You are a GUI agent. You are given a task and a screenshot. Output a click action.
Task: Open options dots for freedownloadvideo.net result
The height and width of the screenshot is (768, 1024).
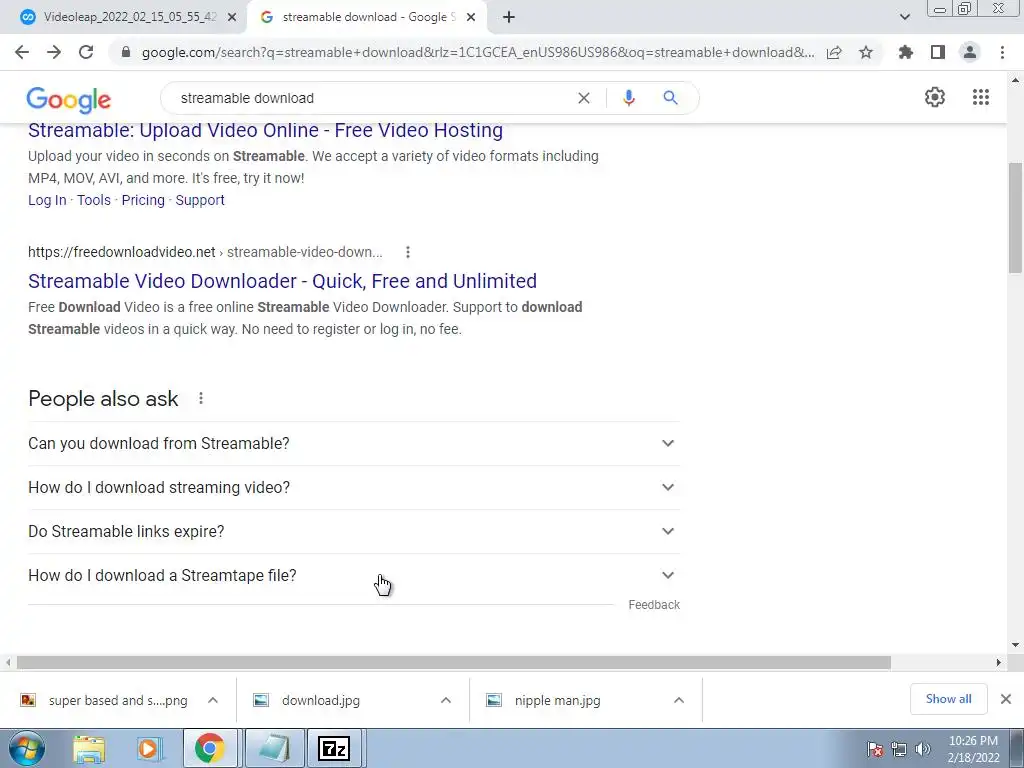tap(408, 252)
